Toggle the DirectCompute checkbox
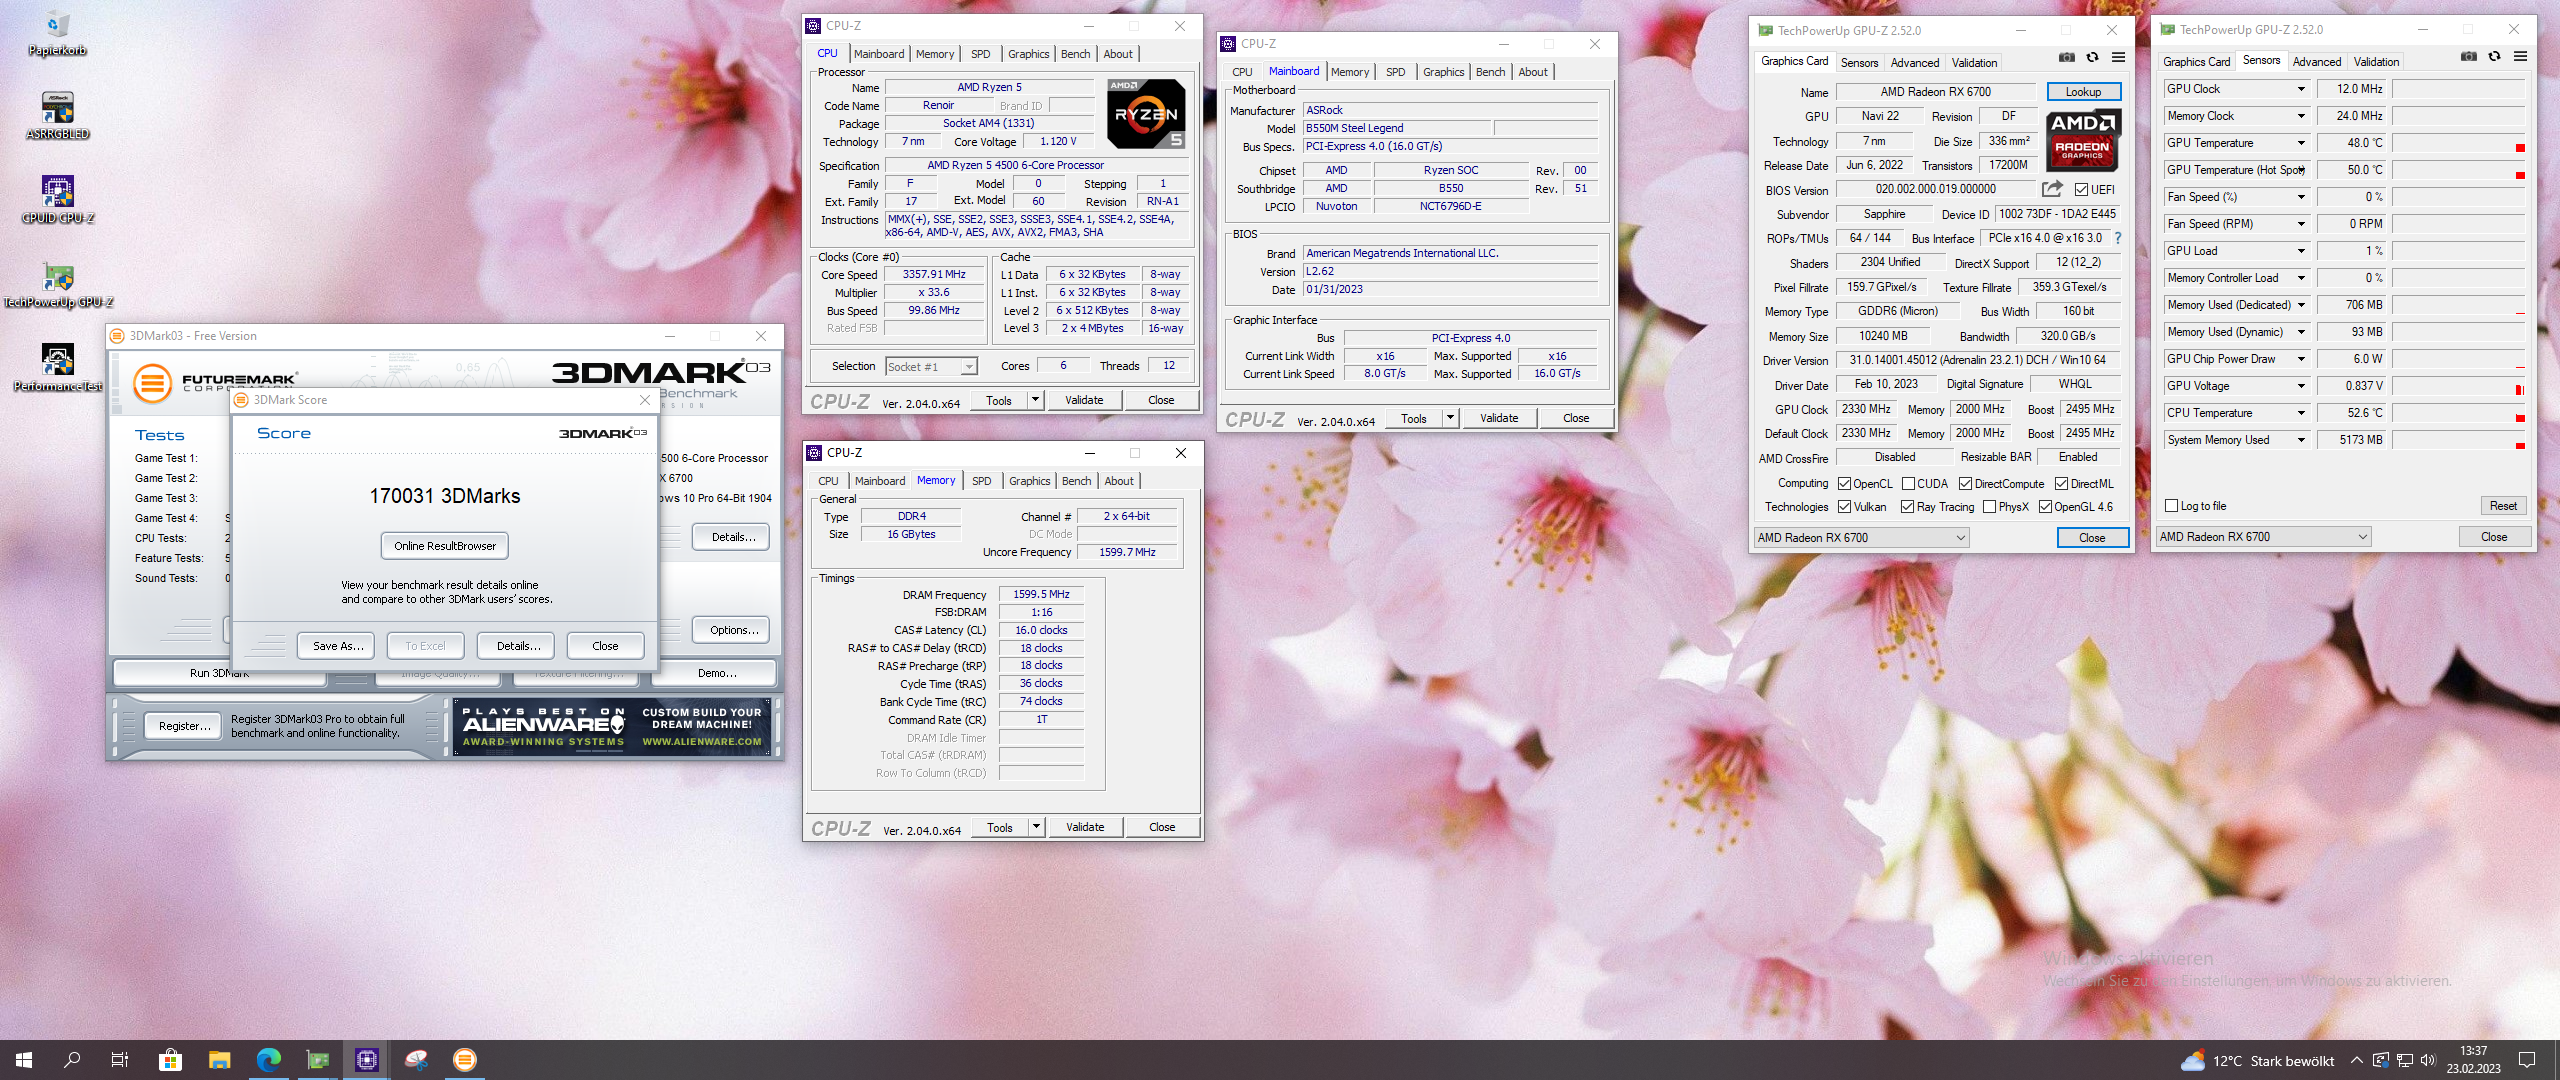The width and height of the screenshot is (2560, 1080). point(1965,484)
